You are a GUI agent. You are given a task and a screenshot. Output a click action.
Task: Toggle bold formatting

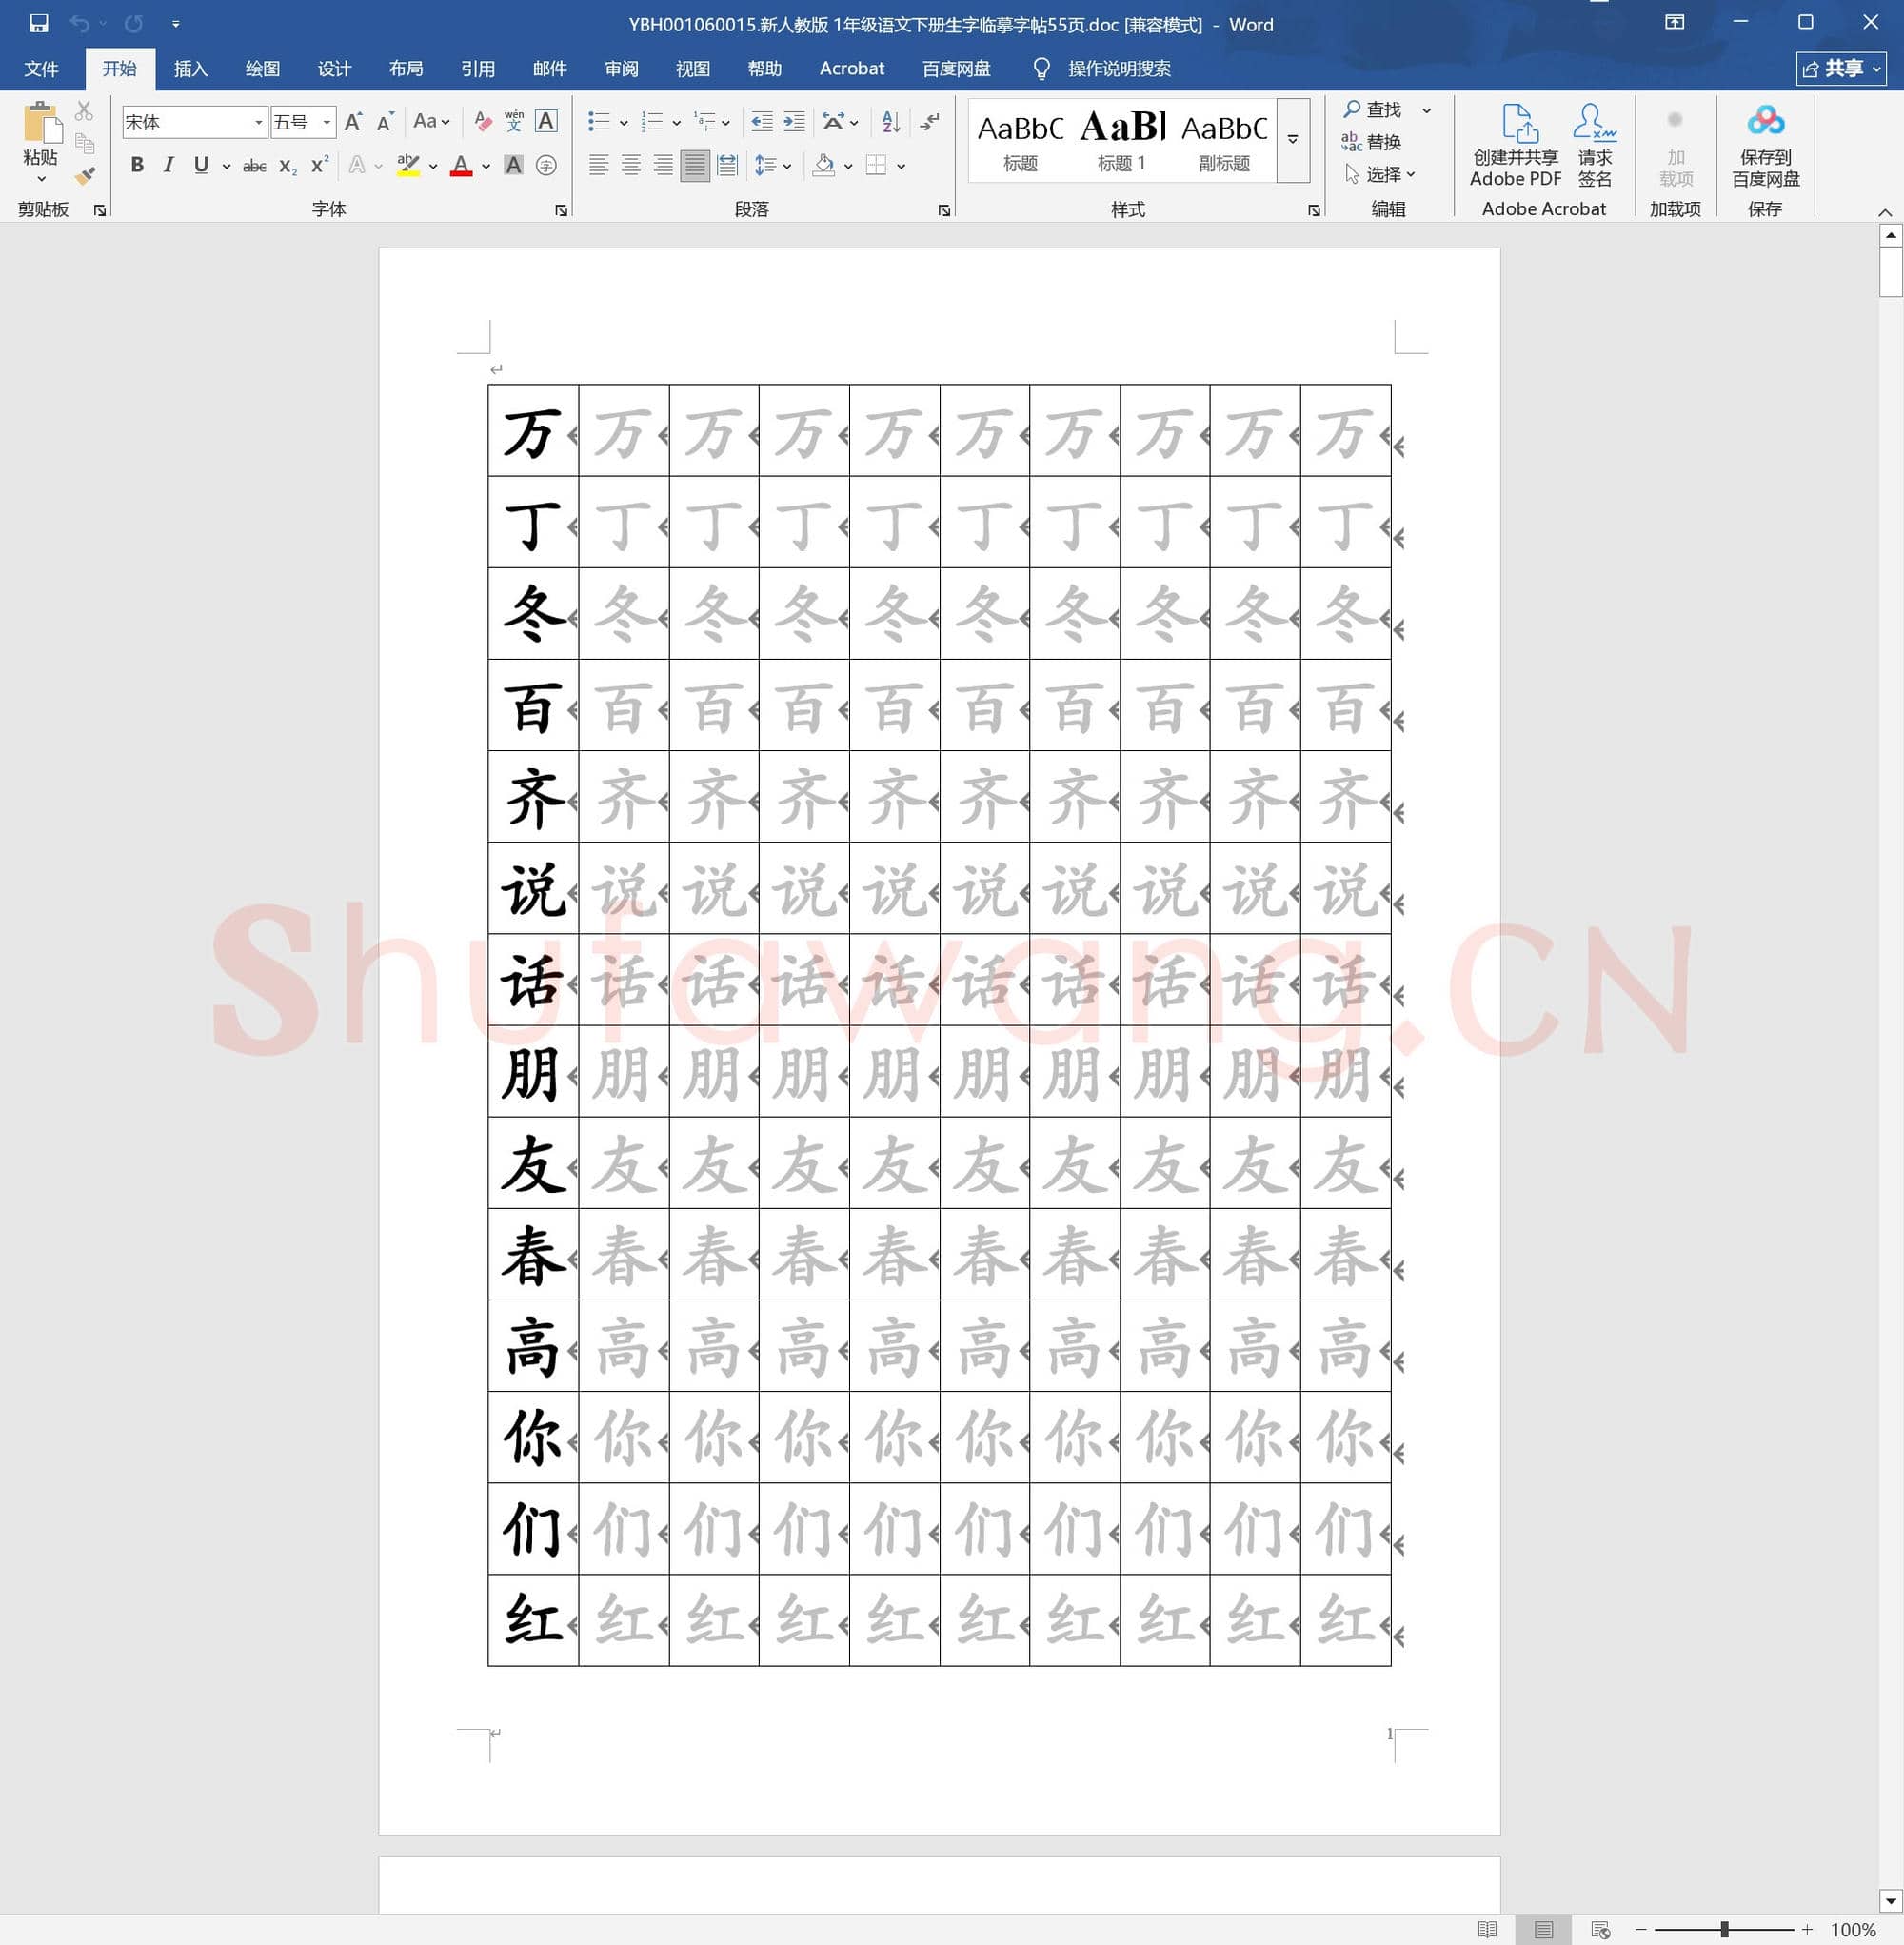click(x=137, y=165)
